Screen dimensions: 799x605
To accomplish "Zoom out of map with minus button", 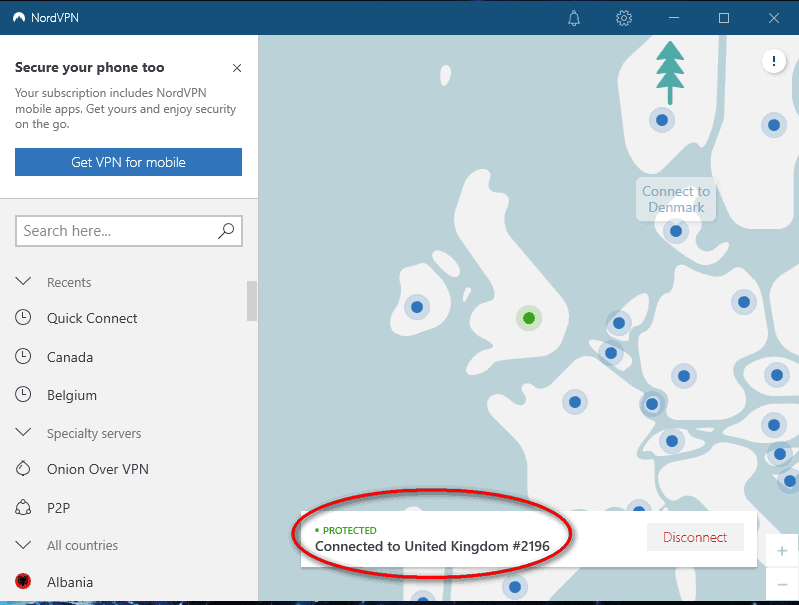I will tap(782, 584).
